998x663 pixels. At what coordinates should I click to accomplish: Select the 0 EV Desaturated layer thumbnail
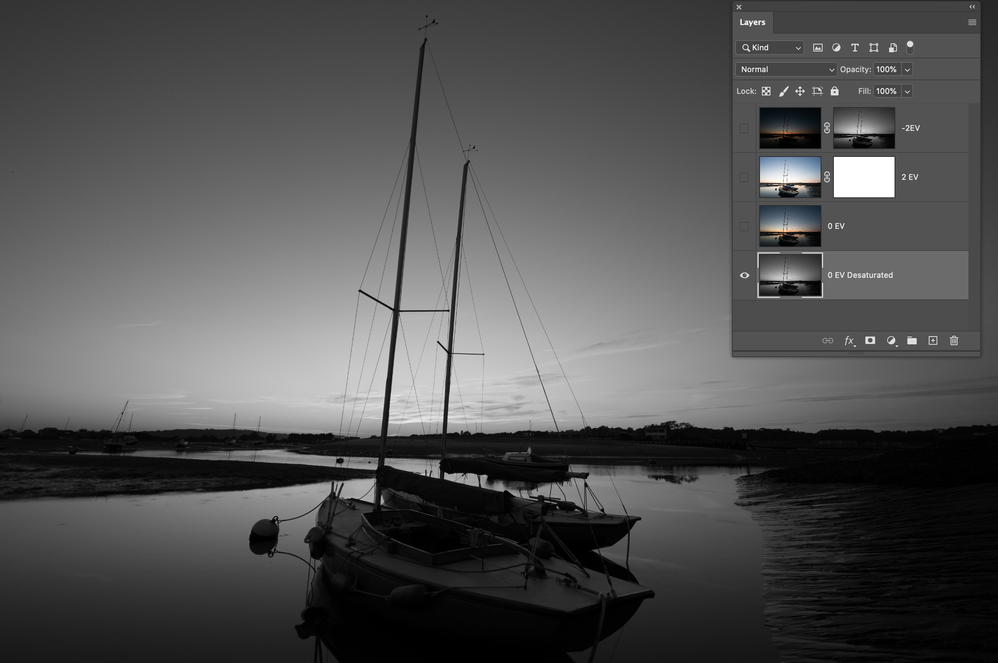pyautogui.click(x=790, y=275)
